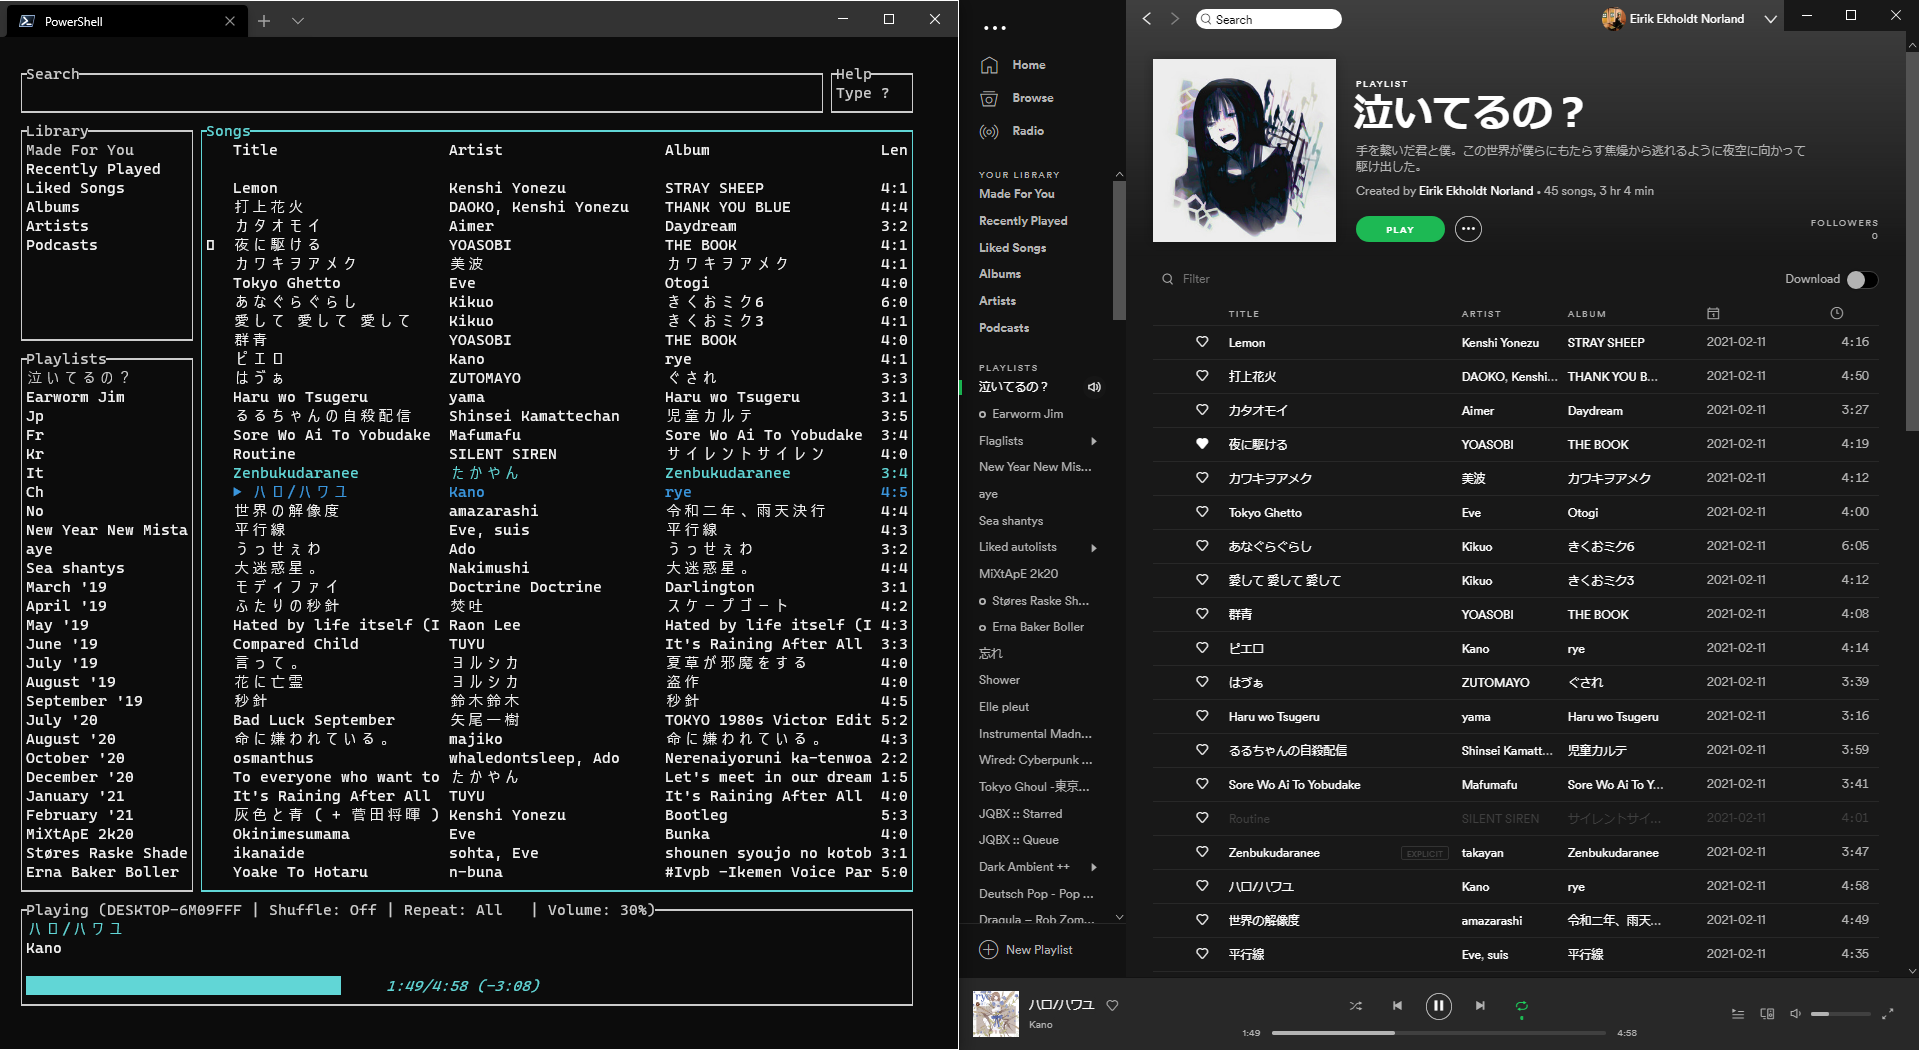Like the song Lemon with its heart icon

1201,342
